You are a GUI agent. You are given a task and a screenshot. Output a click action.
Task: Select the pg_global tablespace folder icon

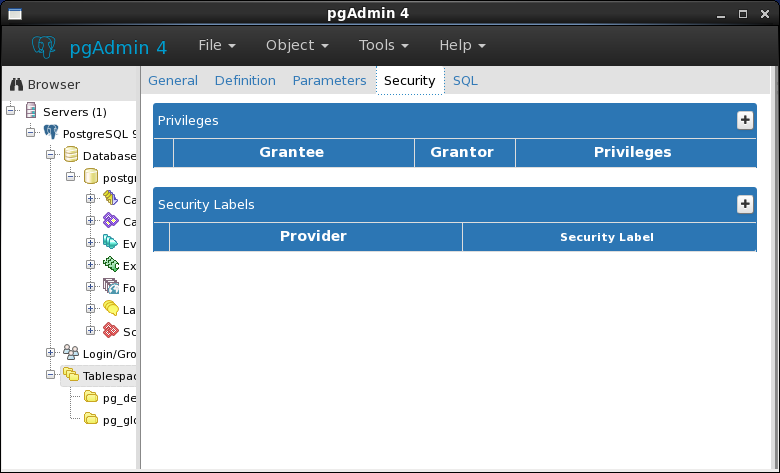[91, 418]
